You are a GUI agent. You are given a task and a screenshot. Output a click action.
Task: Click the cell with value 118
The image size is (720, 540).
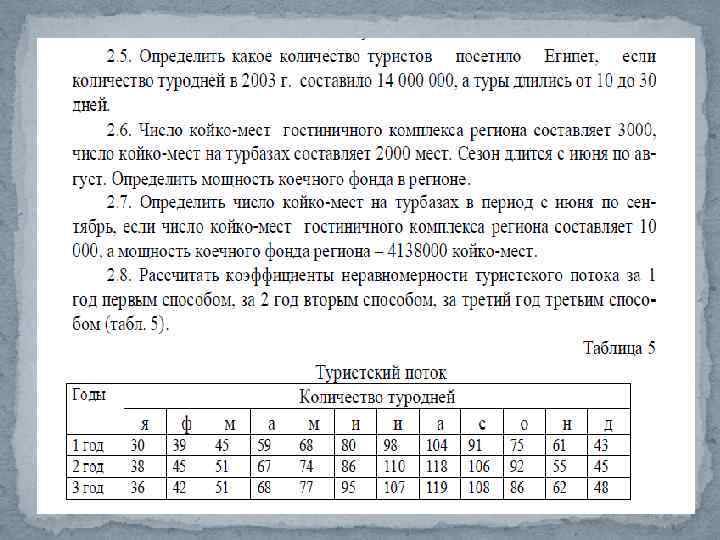click(436, 466)
